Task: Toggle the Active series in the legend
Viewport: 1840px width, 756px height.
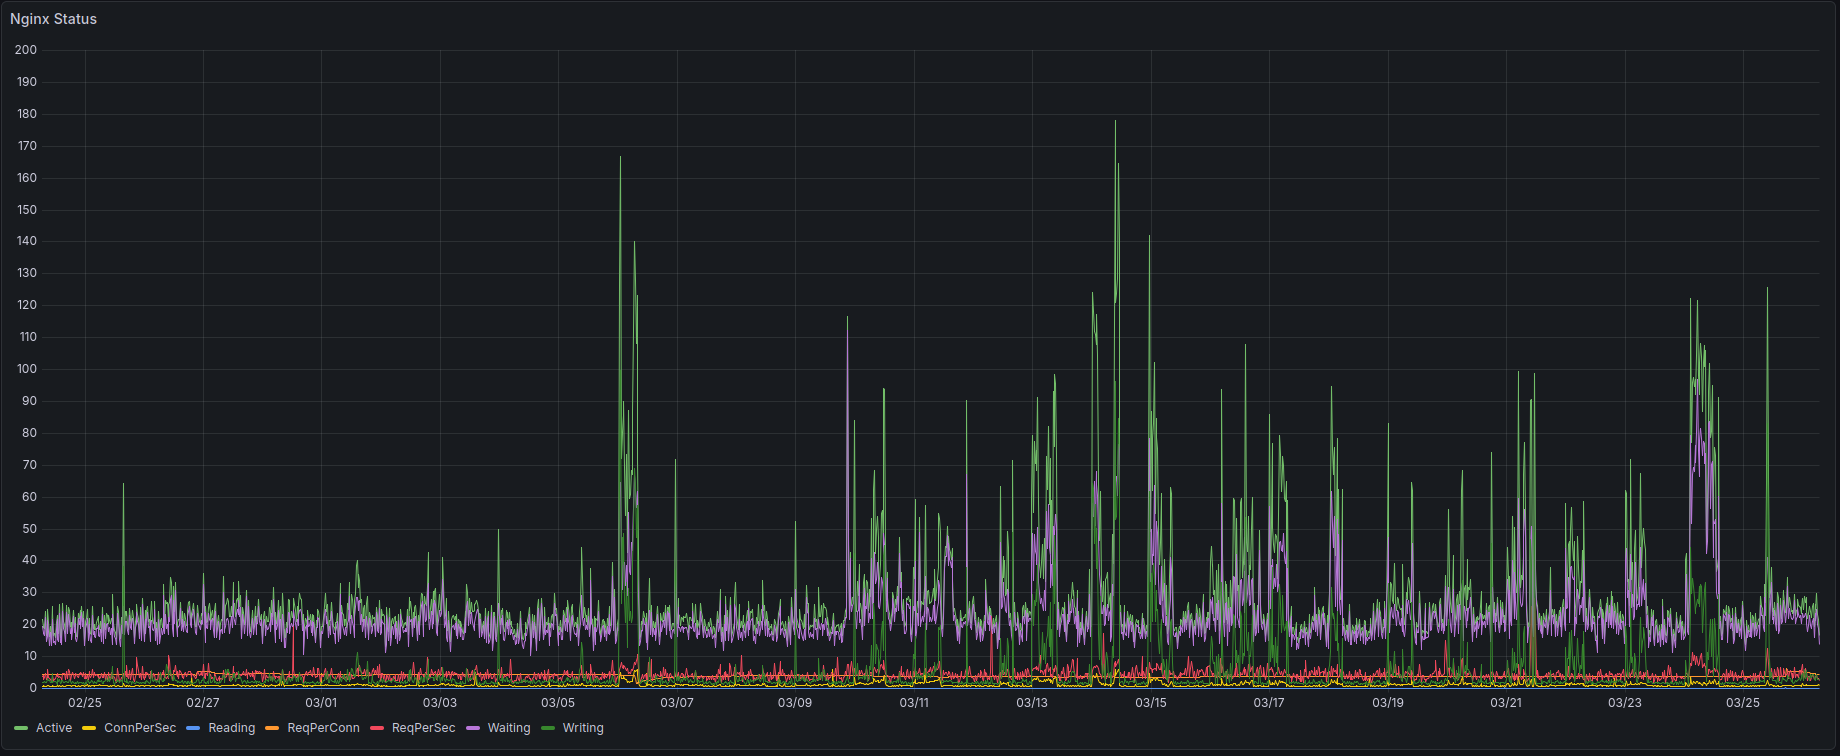Action: [54, 728]
